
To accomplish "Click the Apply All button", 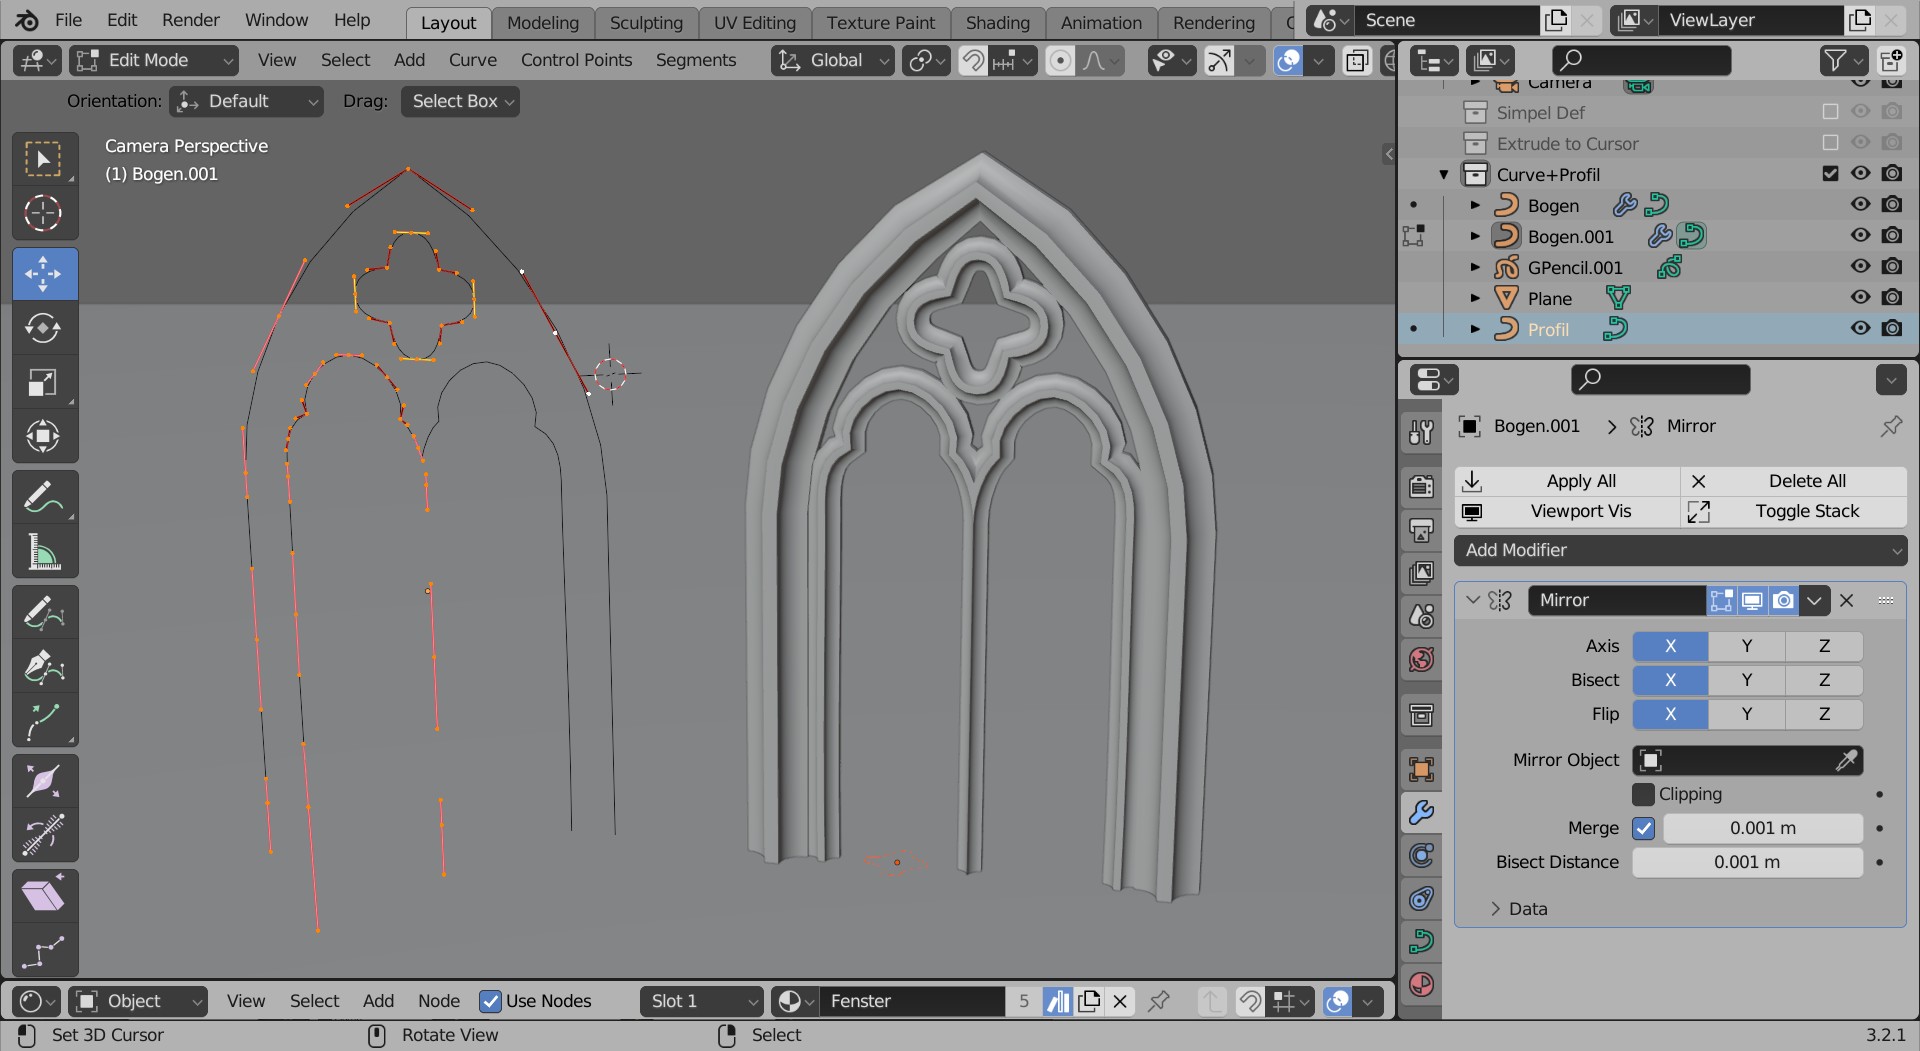I will [1580, 481].
